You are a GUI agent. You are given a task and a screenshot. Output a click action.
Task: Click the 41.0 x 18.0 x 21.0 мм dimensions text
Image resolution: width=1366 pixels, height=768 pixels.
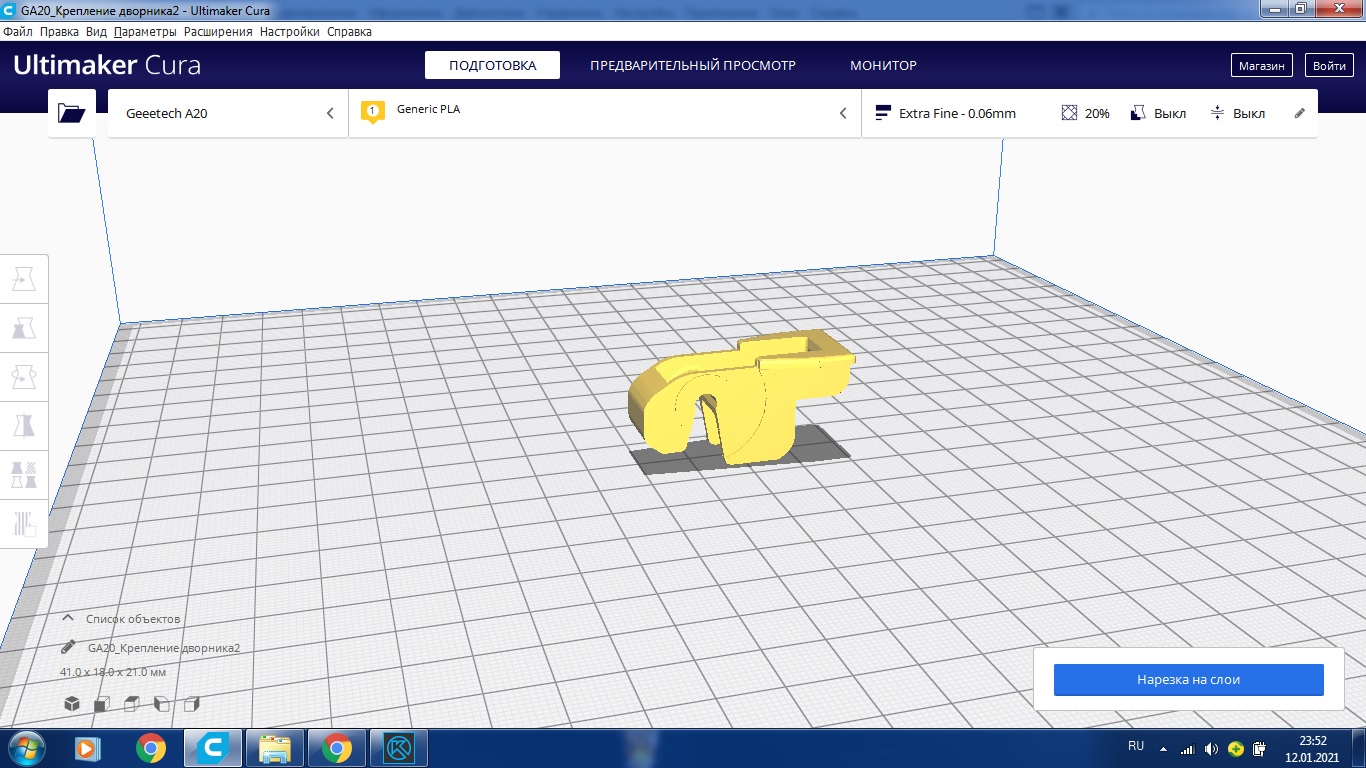pyautogui.click(x=113, y=672)
